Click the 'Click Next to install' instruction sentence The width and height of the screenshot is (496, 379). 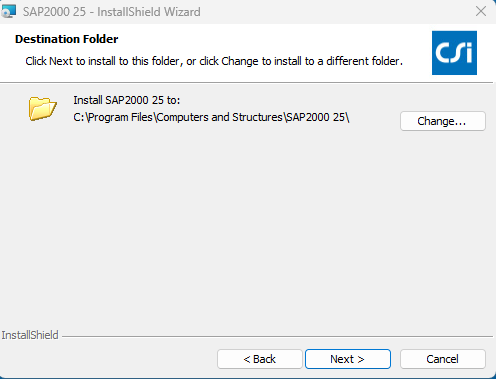coord(214,61)
